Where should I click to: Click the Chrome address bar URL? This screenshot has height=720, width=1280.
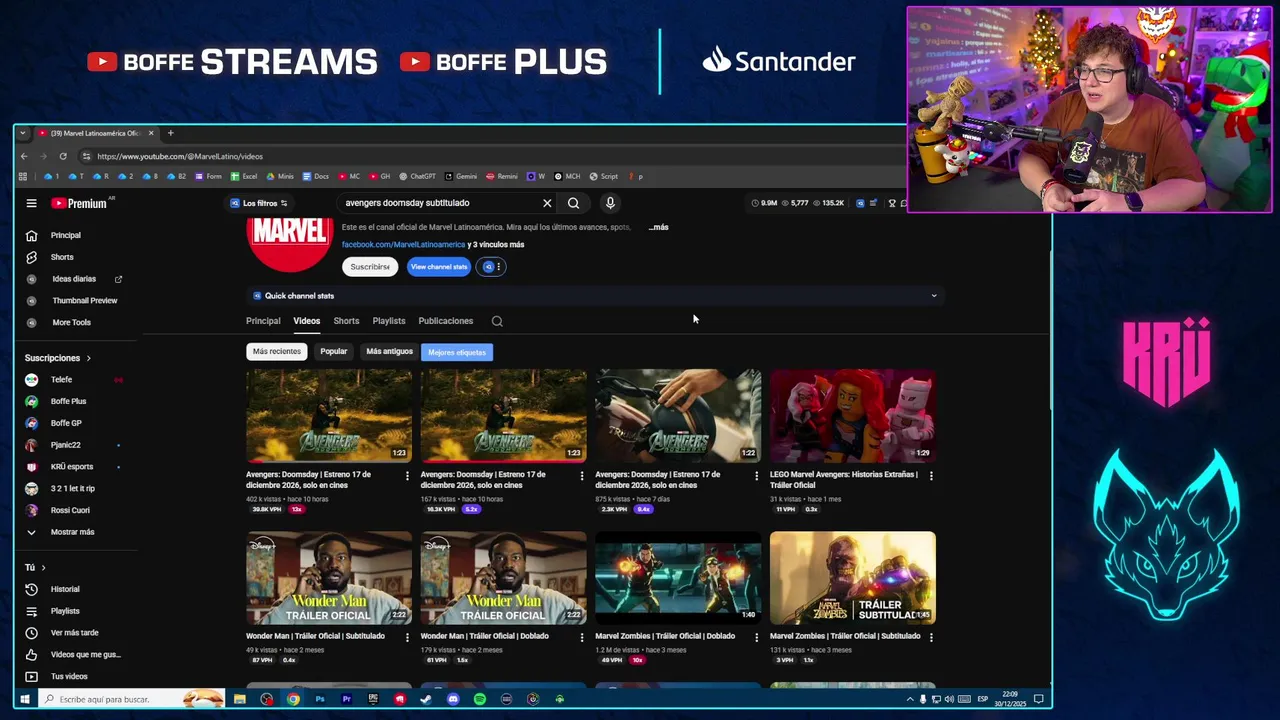pyautogui.click(x=180, y=156)
